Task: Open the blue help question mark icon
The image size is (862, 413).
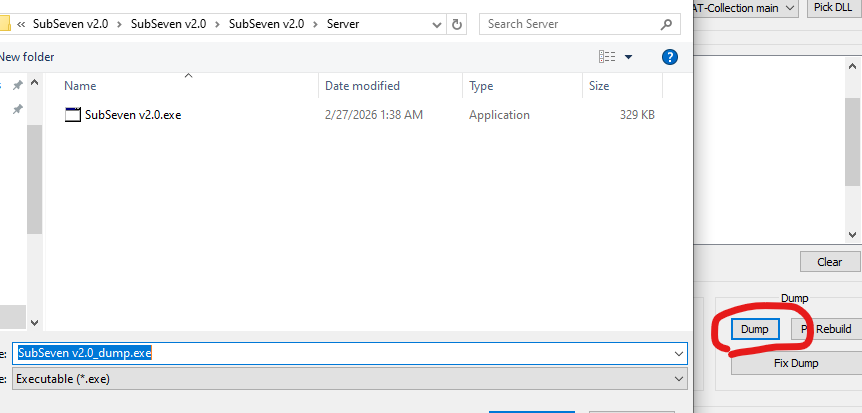Action: click(669, 57)
